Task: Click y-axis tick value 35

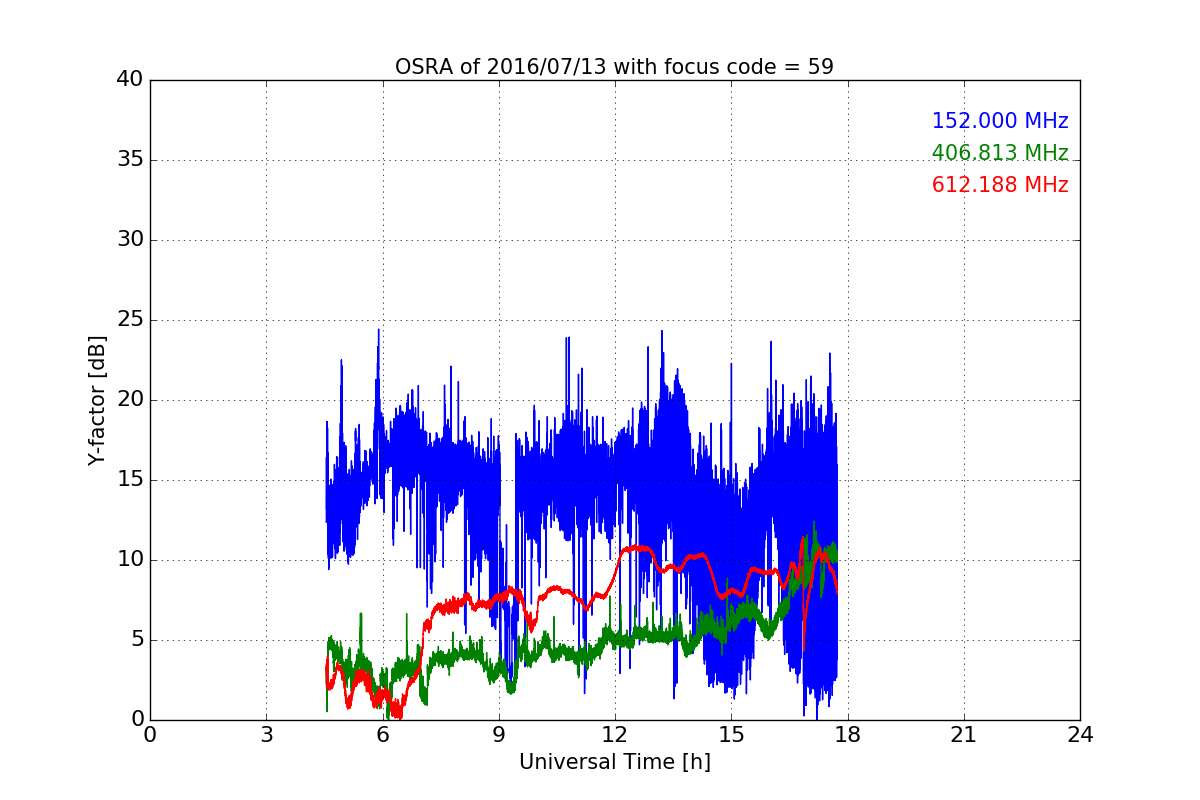Action: [130, 160]
